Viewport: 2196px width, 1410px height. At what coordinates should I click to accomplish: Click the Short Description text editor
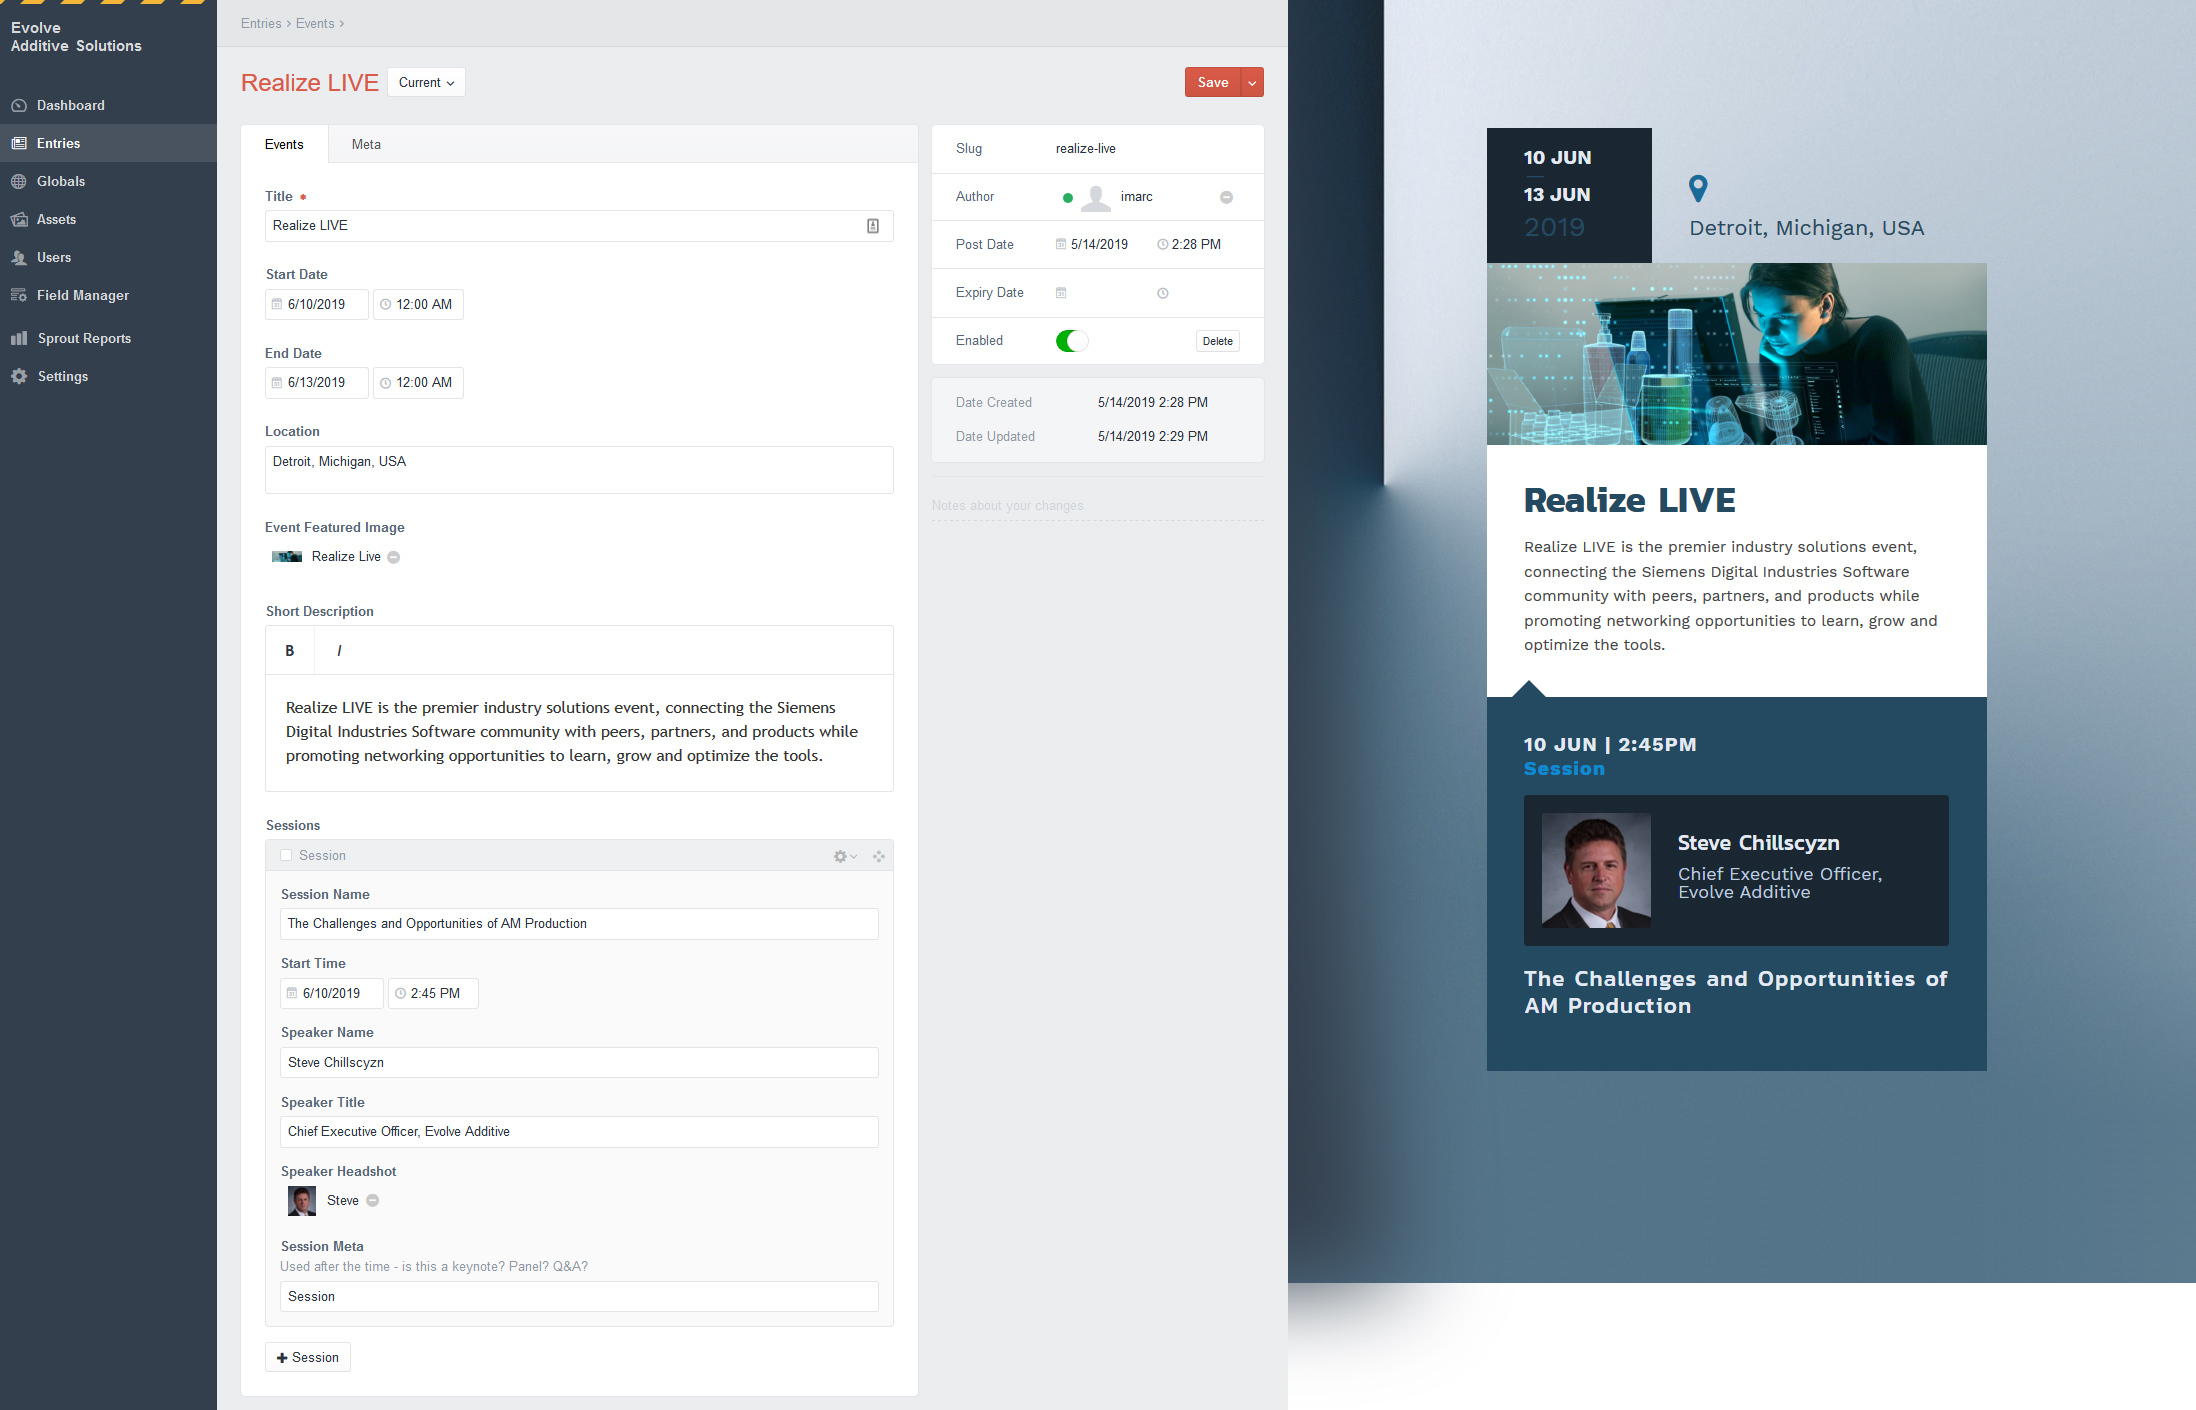tap(579, 732)
